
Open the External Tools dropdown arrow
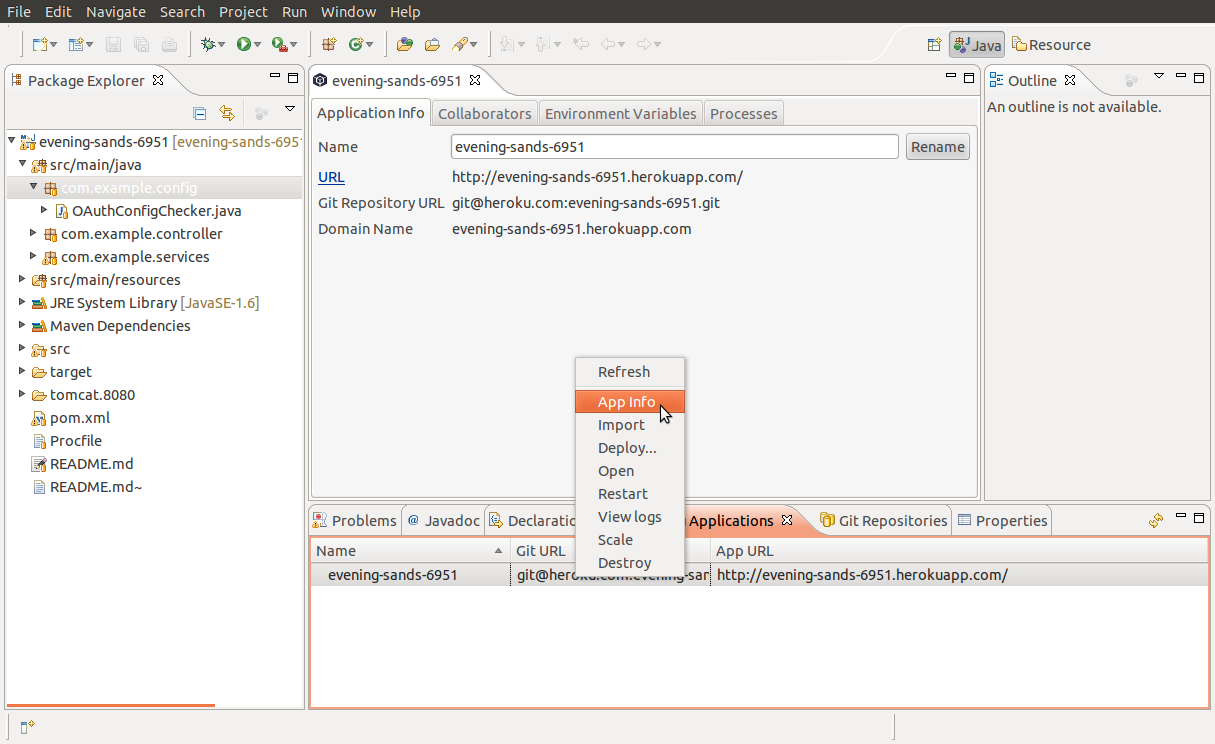coord(294,45)
